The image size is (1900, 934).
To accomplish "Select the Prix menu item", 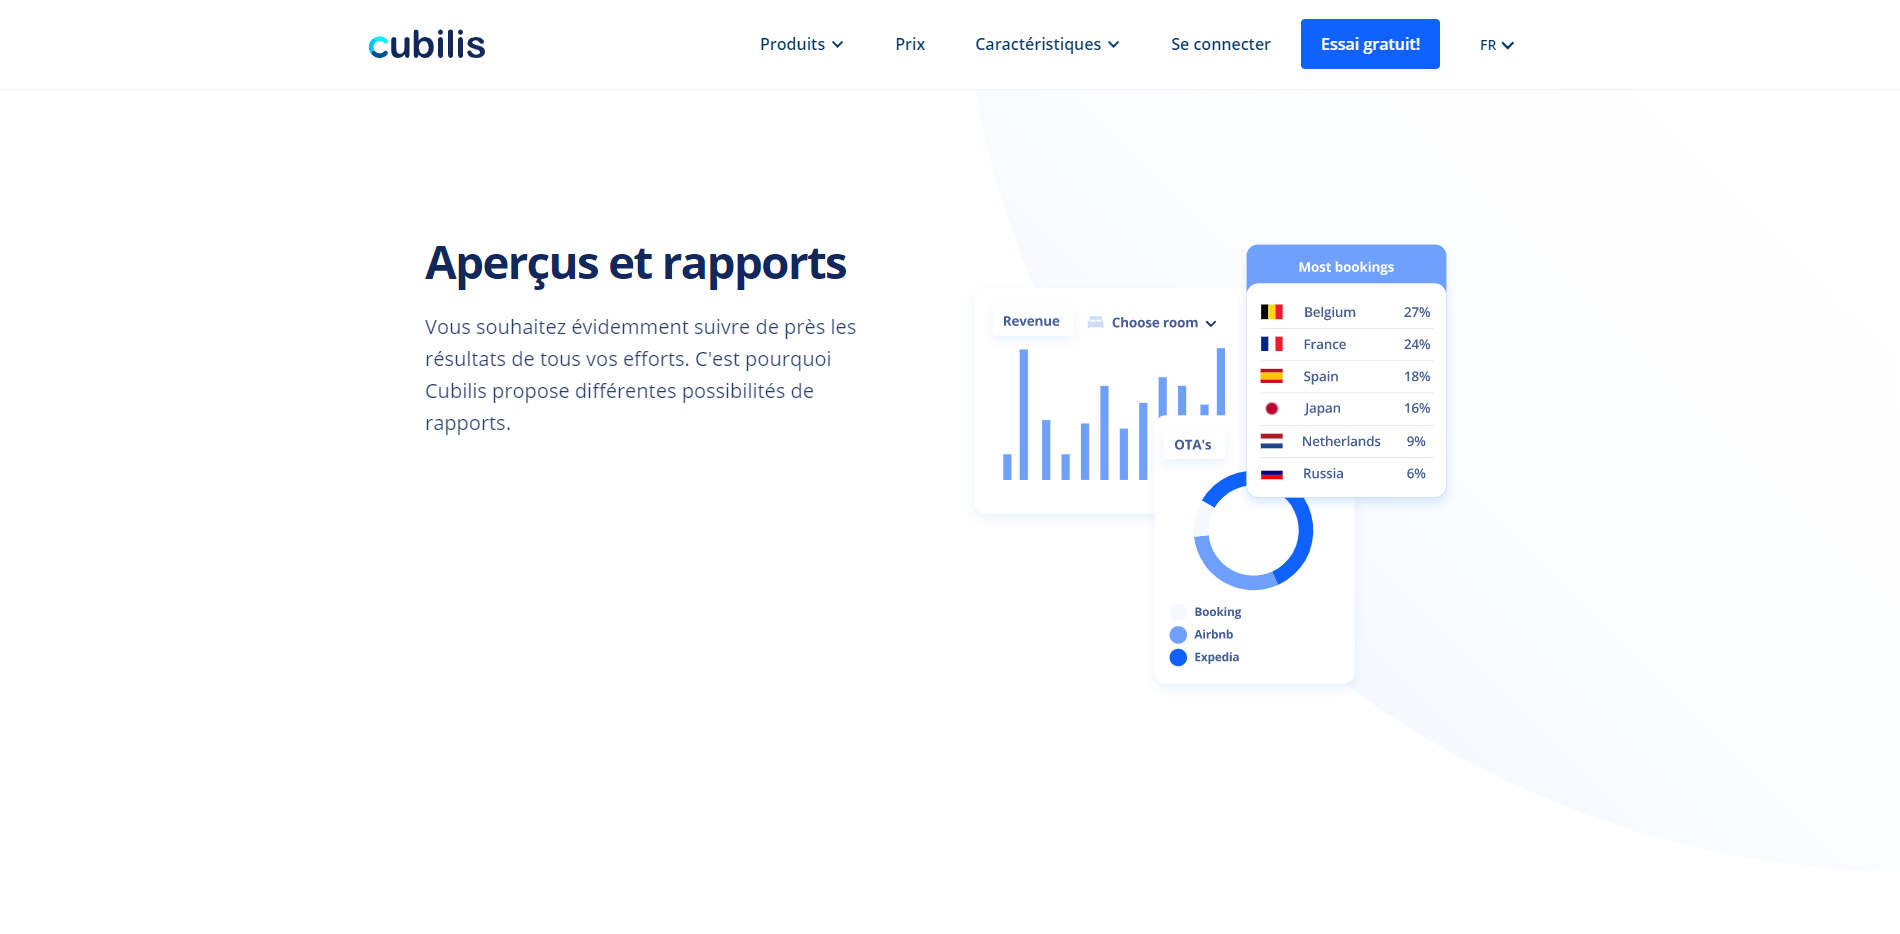I will pos(909,44).
